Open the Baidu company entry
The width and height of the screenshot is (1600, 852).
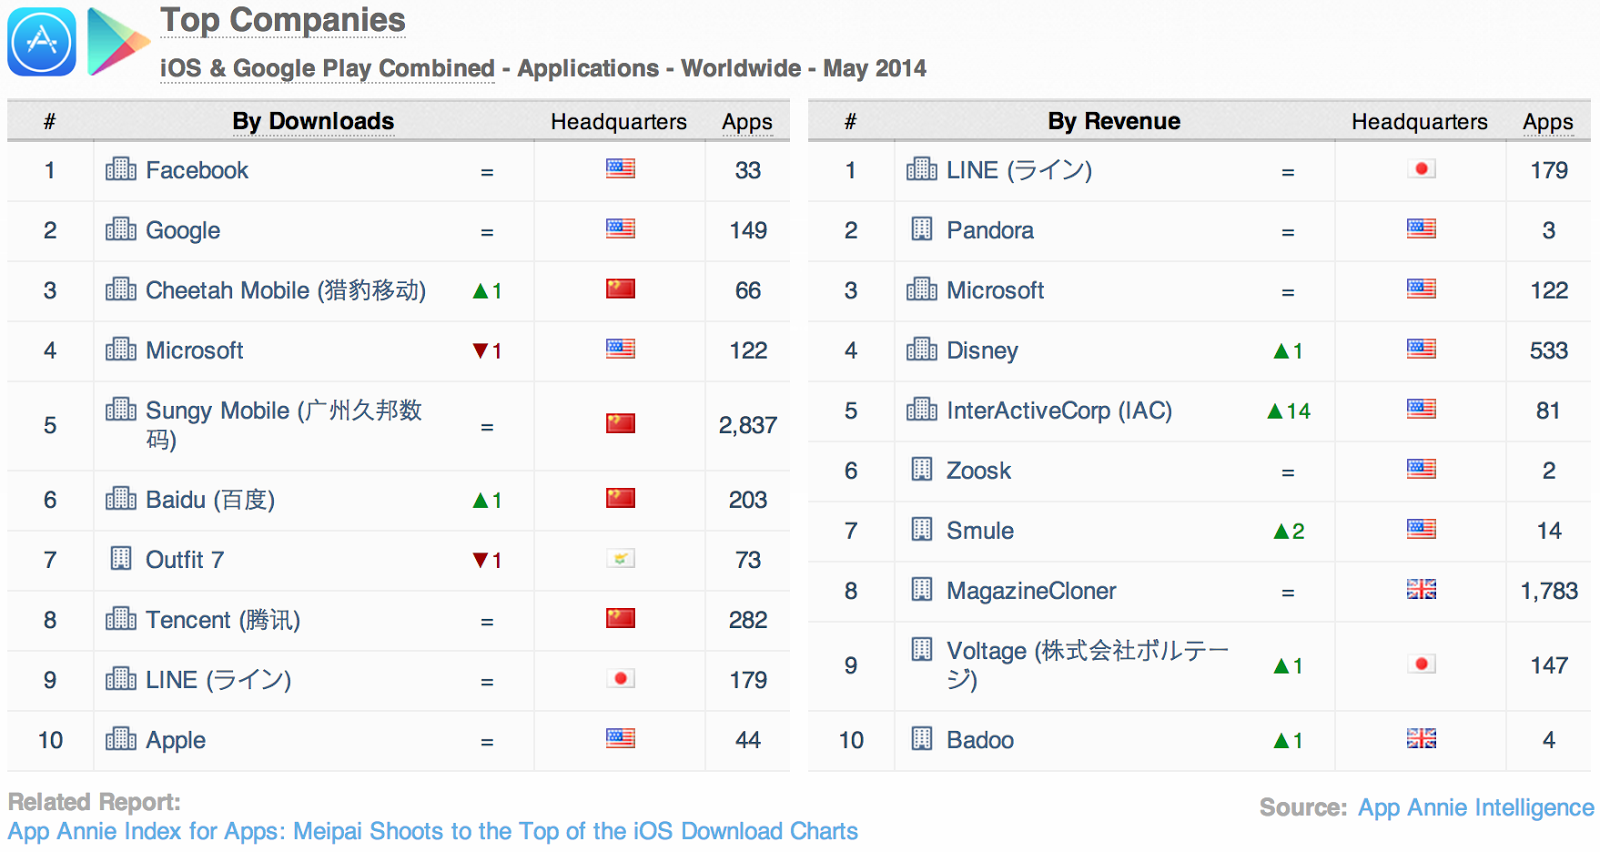[210, 499]
